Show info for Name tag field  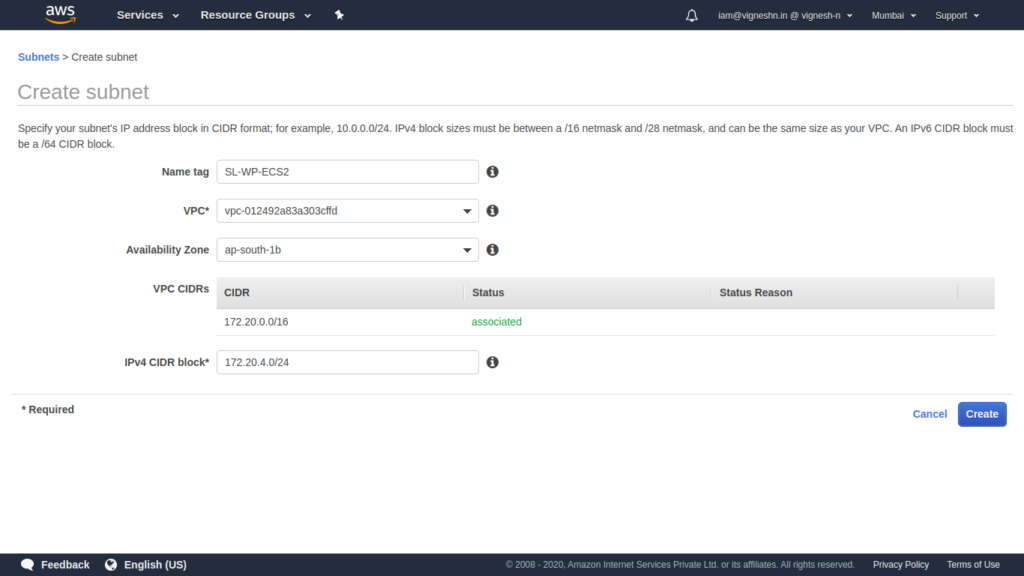click(492, 172)
